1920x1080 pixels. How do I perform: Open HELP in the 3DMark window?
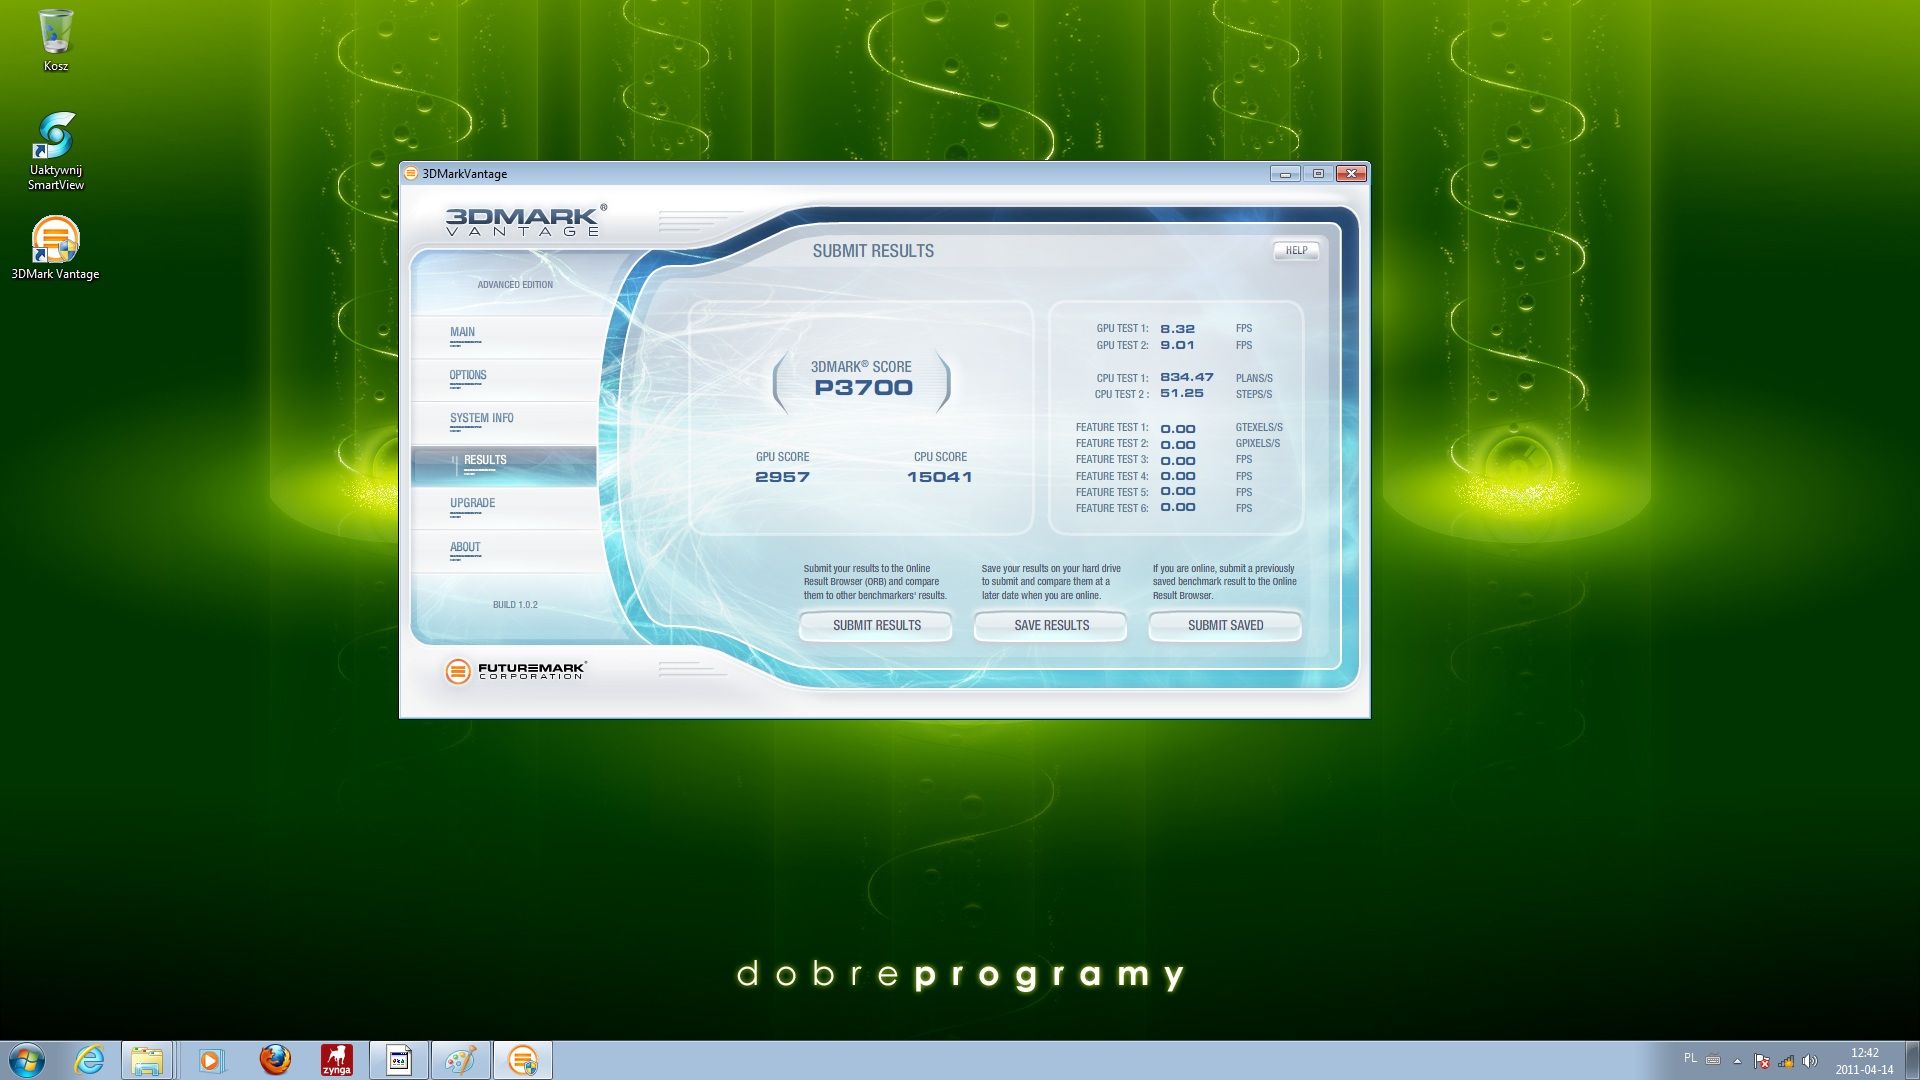click(1296, 251)
